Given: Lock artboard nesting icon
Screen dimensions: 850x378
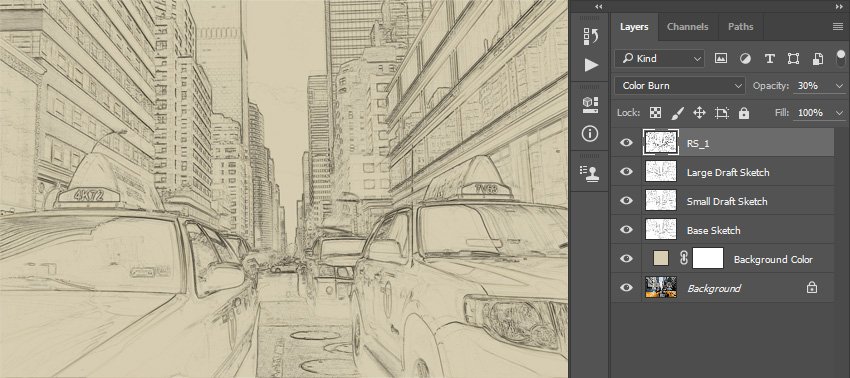Looking at the screenshot, I should (722, 113).
